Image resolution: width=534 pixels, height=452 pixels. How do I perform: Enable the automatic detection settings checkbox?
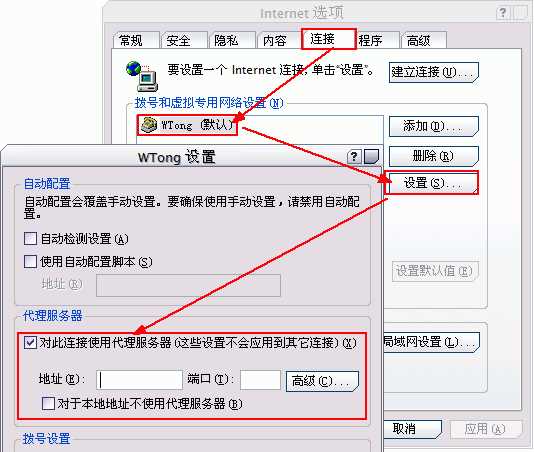tap(30, 238)
